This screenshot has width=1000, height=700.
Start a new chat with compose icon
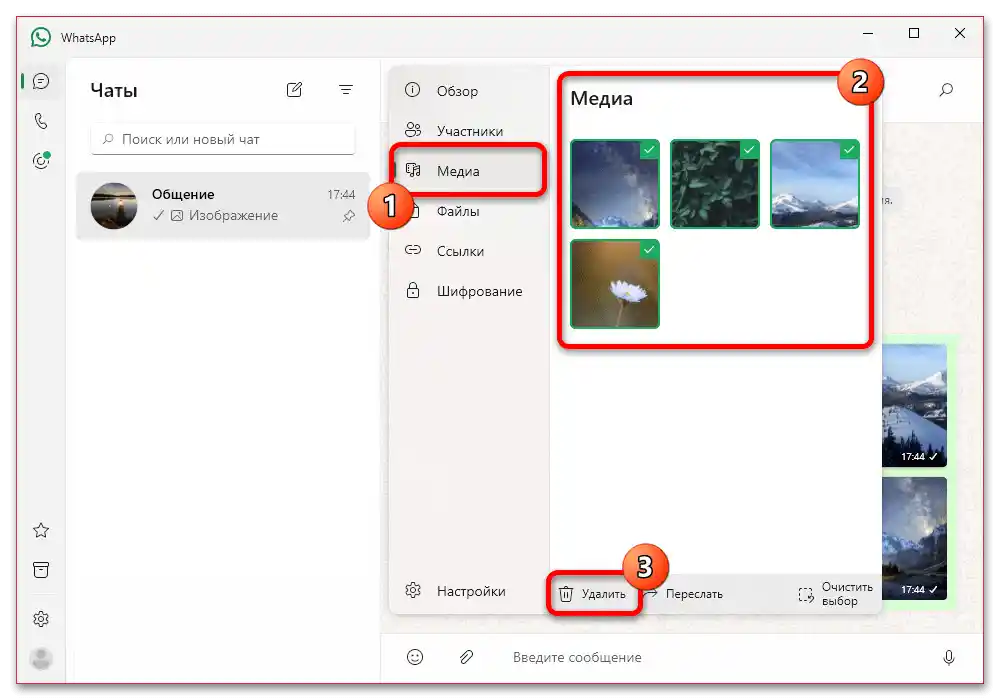click(294, 90)
